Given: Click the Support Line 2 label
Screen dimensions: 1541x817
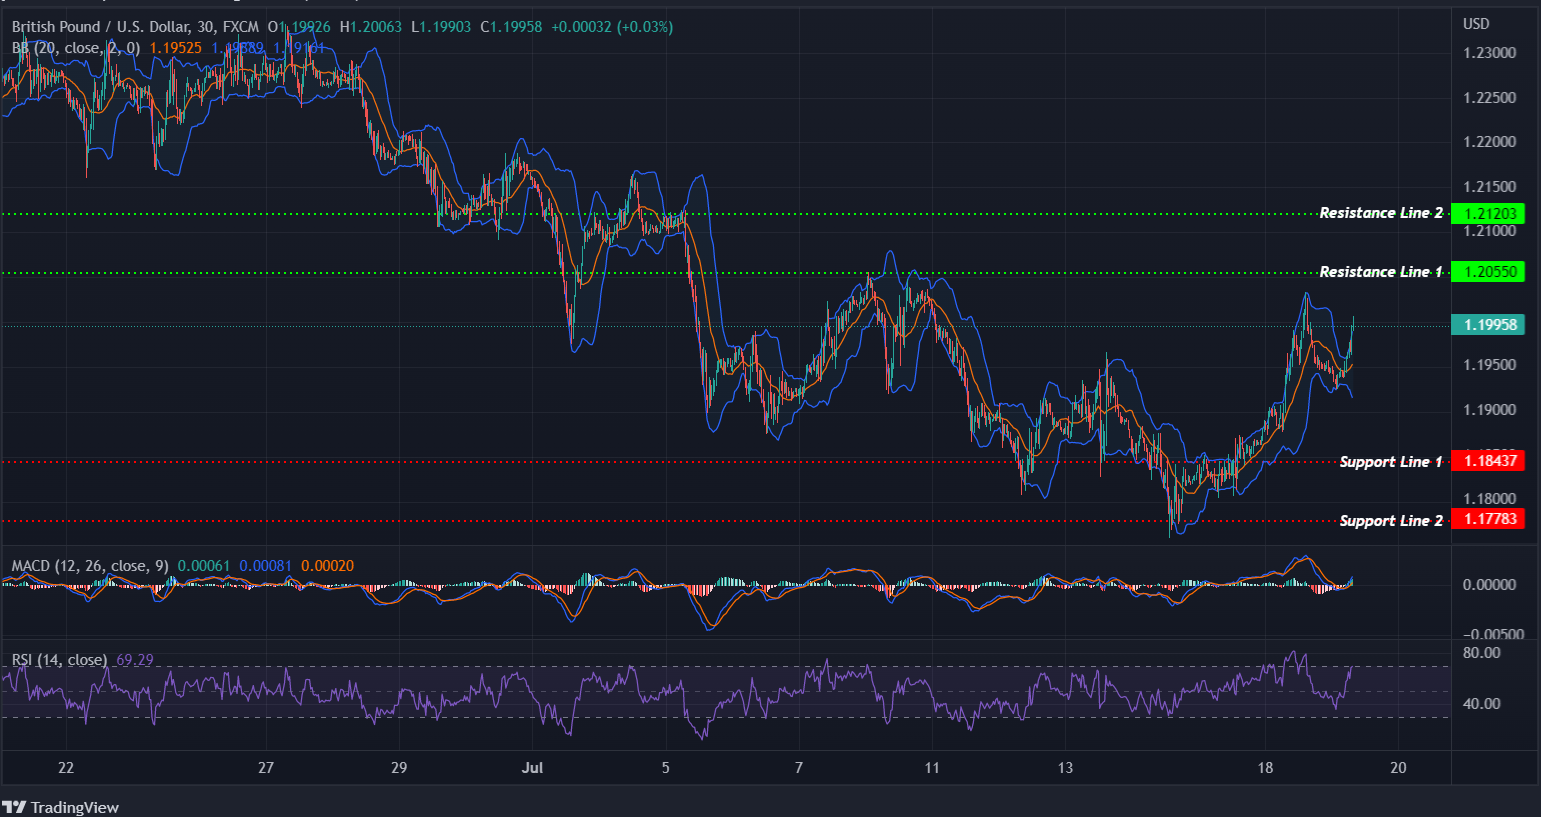Looking at the screenshot, I should [1390, 520].
